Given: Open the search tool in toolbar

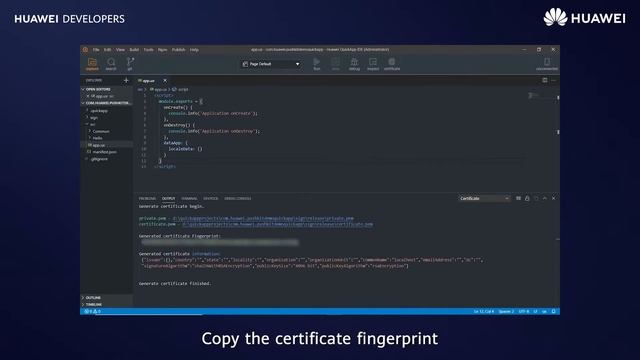Looking at the screenshot, I should (x=111, y=64).
